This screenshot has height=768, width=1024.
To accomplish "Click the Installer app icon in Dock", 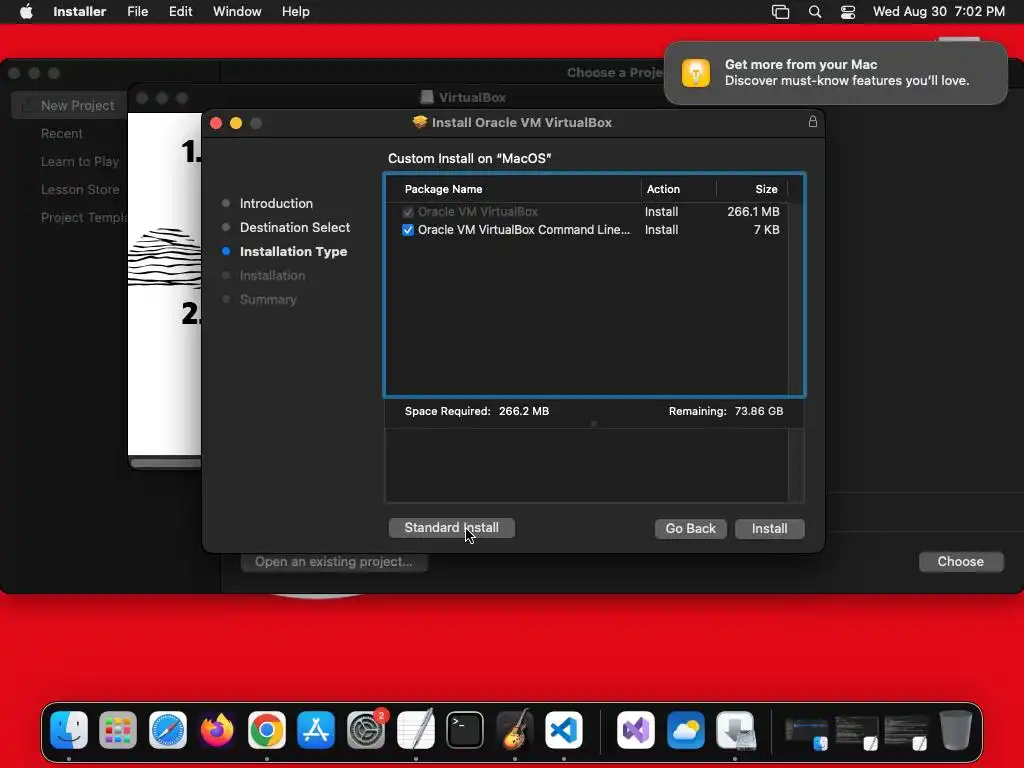I will [x=735, y=729].
